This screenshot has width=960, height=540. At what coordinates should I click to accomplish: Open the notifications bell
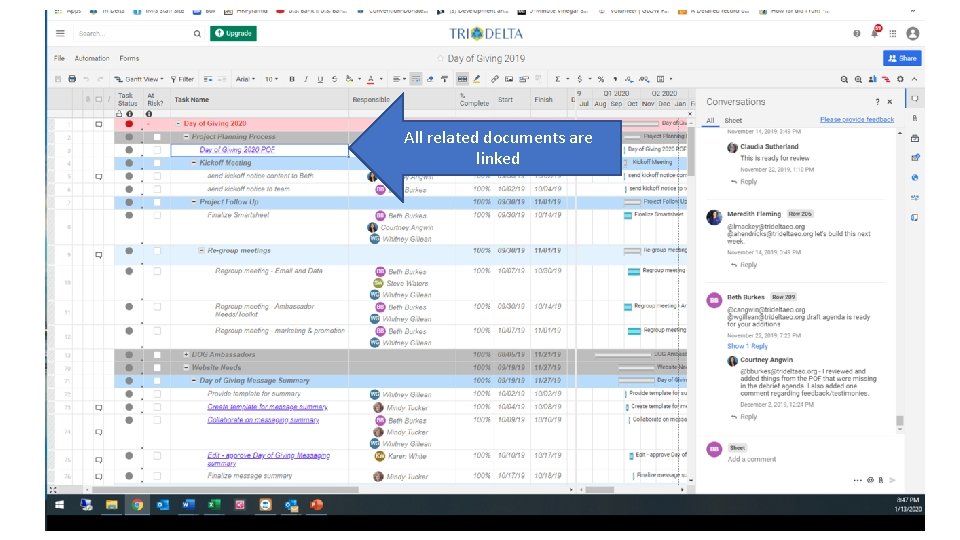click(875, 33)
